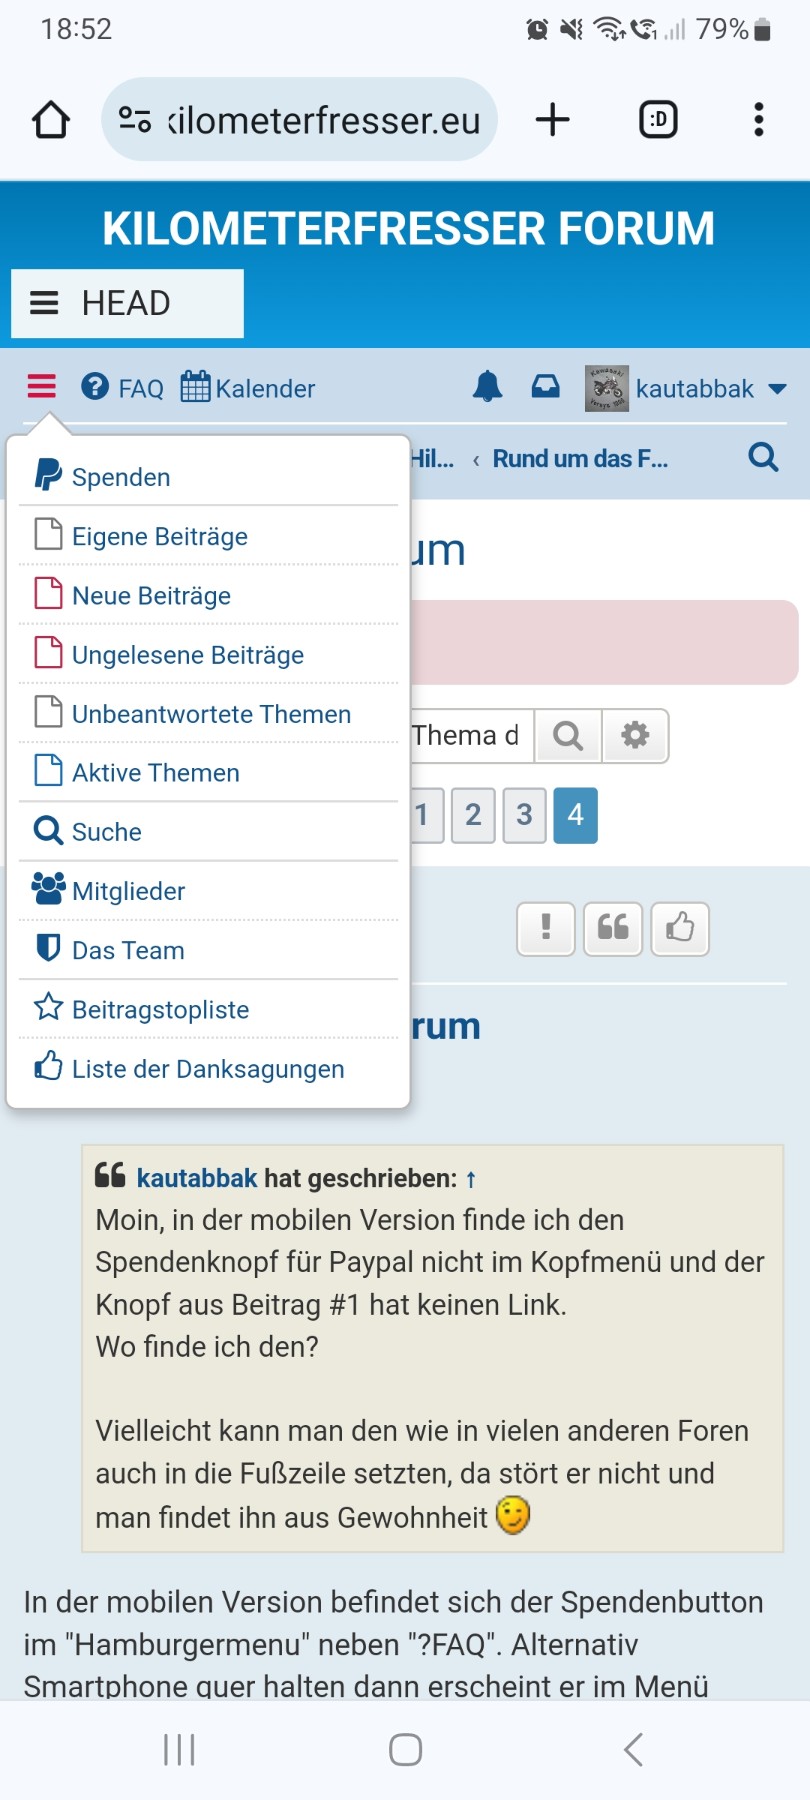
Task: Expand the HEAD navigation menu
Action: (x=127, y=303)
